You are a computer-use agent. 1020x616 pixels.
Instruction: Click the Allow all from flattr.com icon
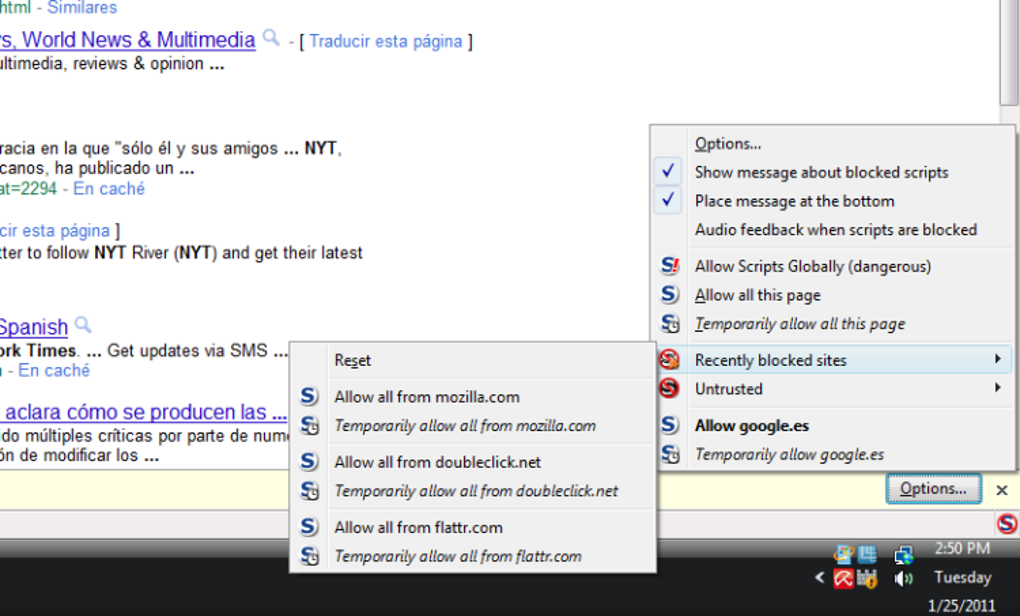point(309,526)
